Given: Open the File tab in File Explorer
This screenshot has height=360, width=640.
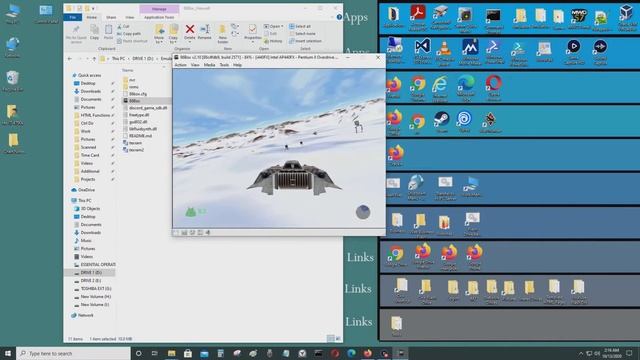Looking at the screenshot, I should coord(73,17).
